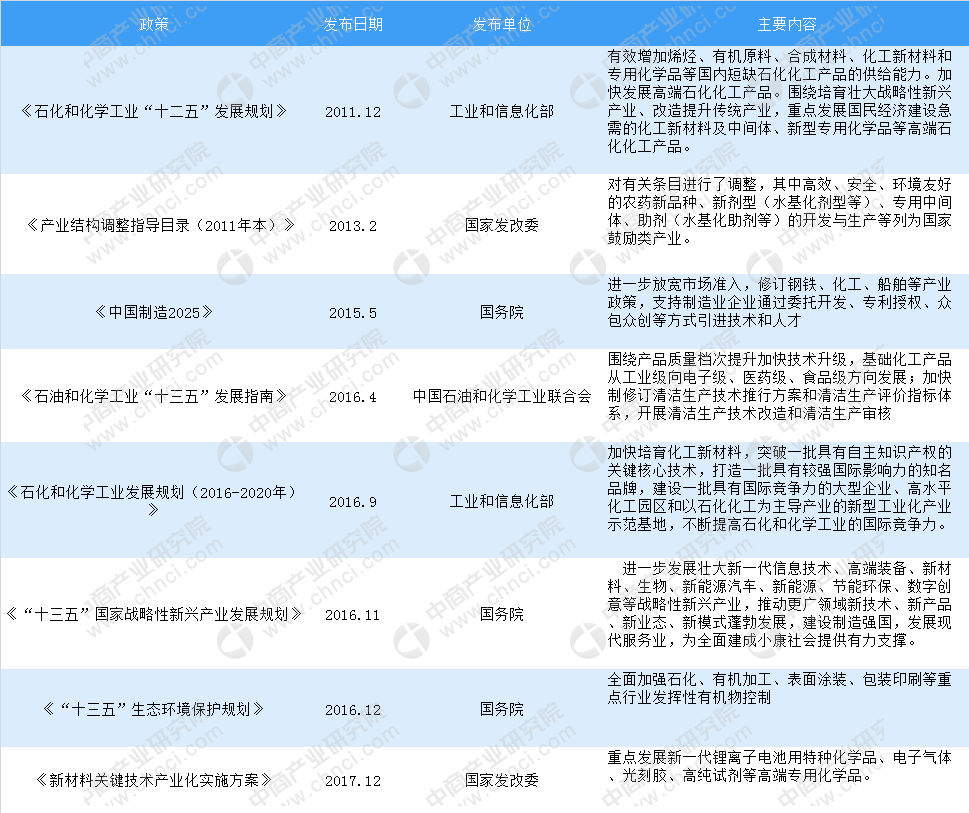Click content starting 加快培育化工新材料

[779, 488]
